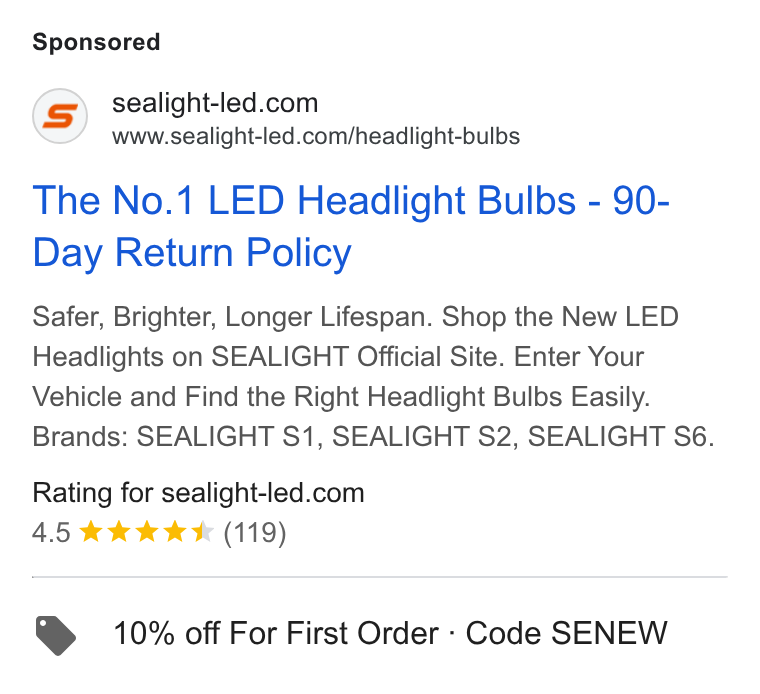This screenshot has width=760, height=694.
Task: Click the SEALIGHT S6 brand mention
Action: (617, 436)
